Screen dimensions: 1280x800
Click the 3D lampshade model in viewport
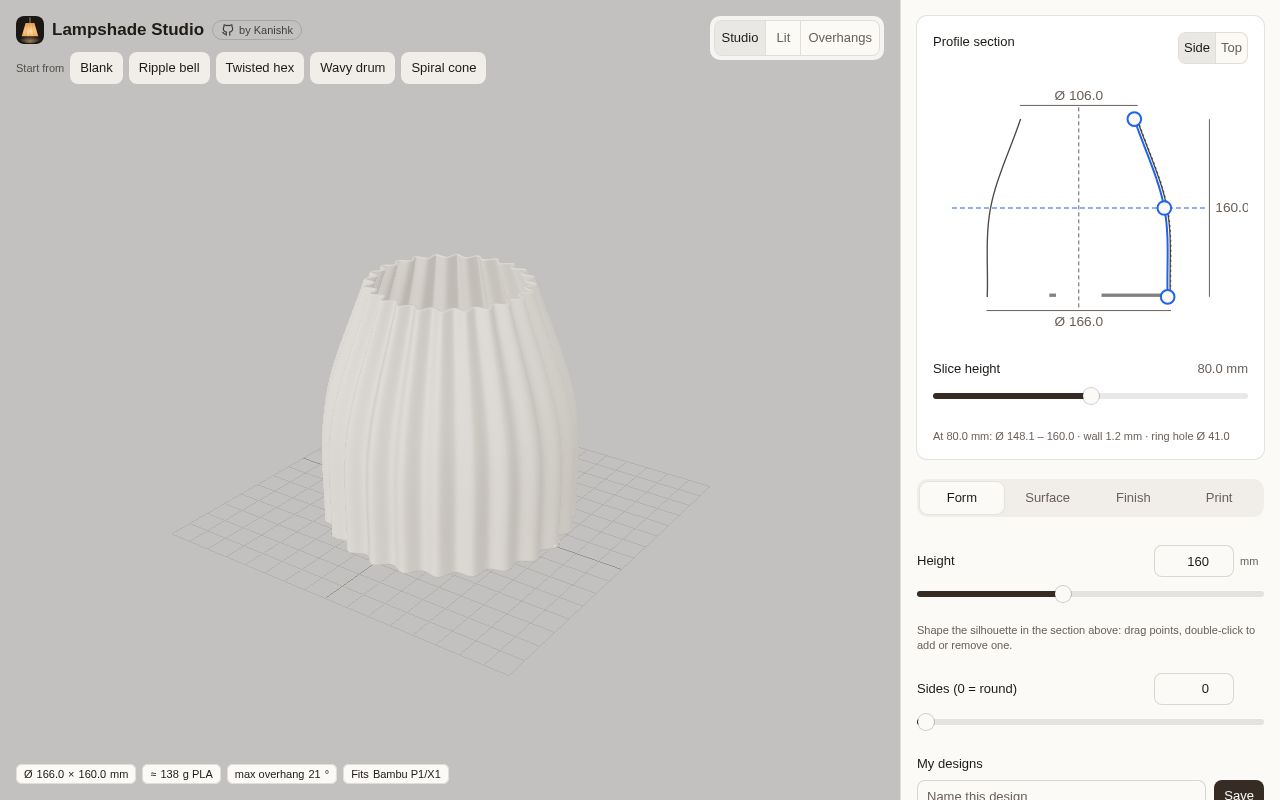pos(450,415)
